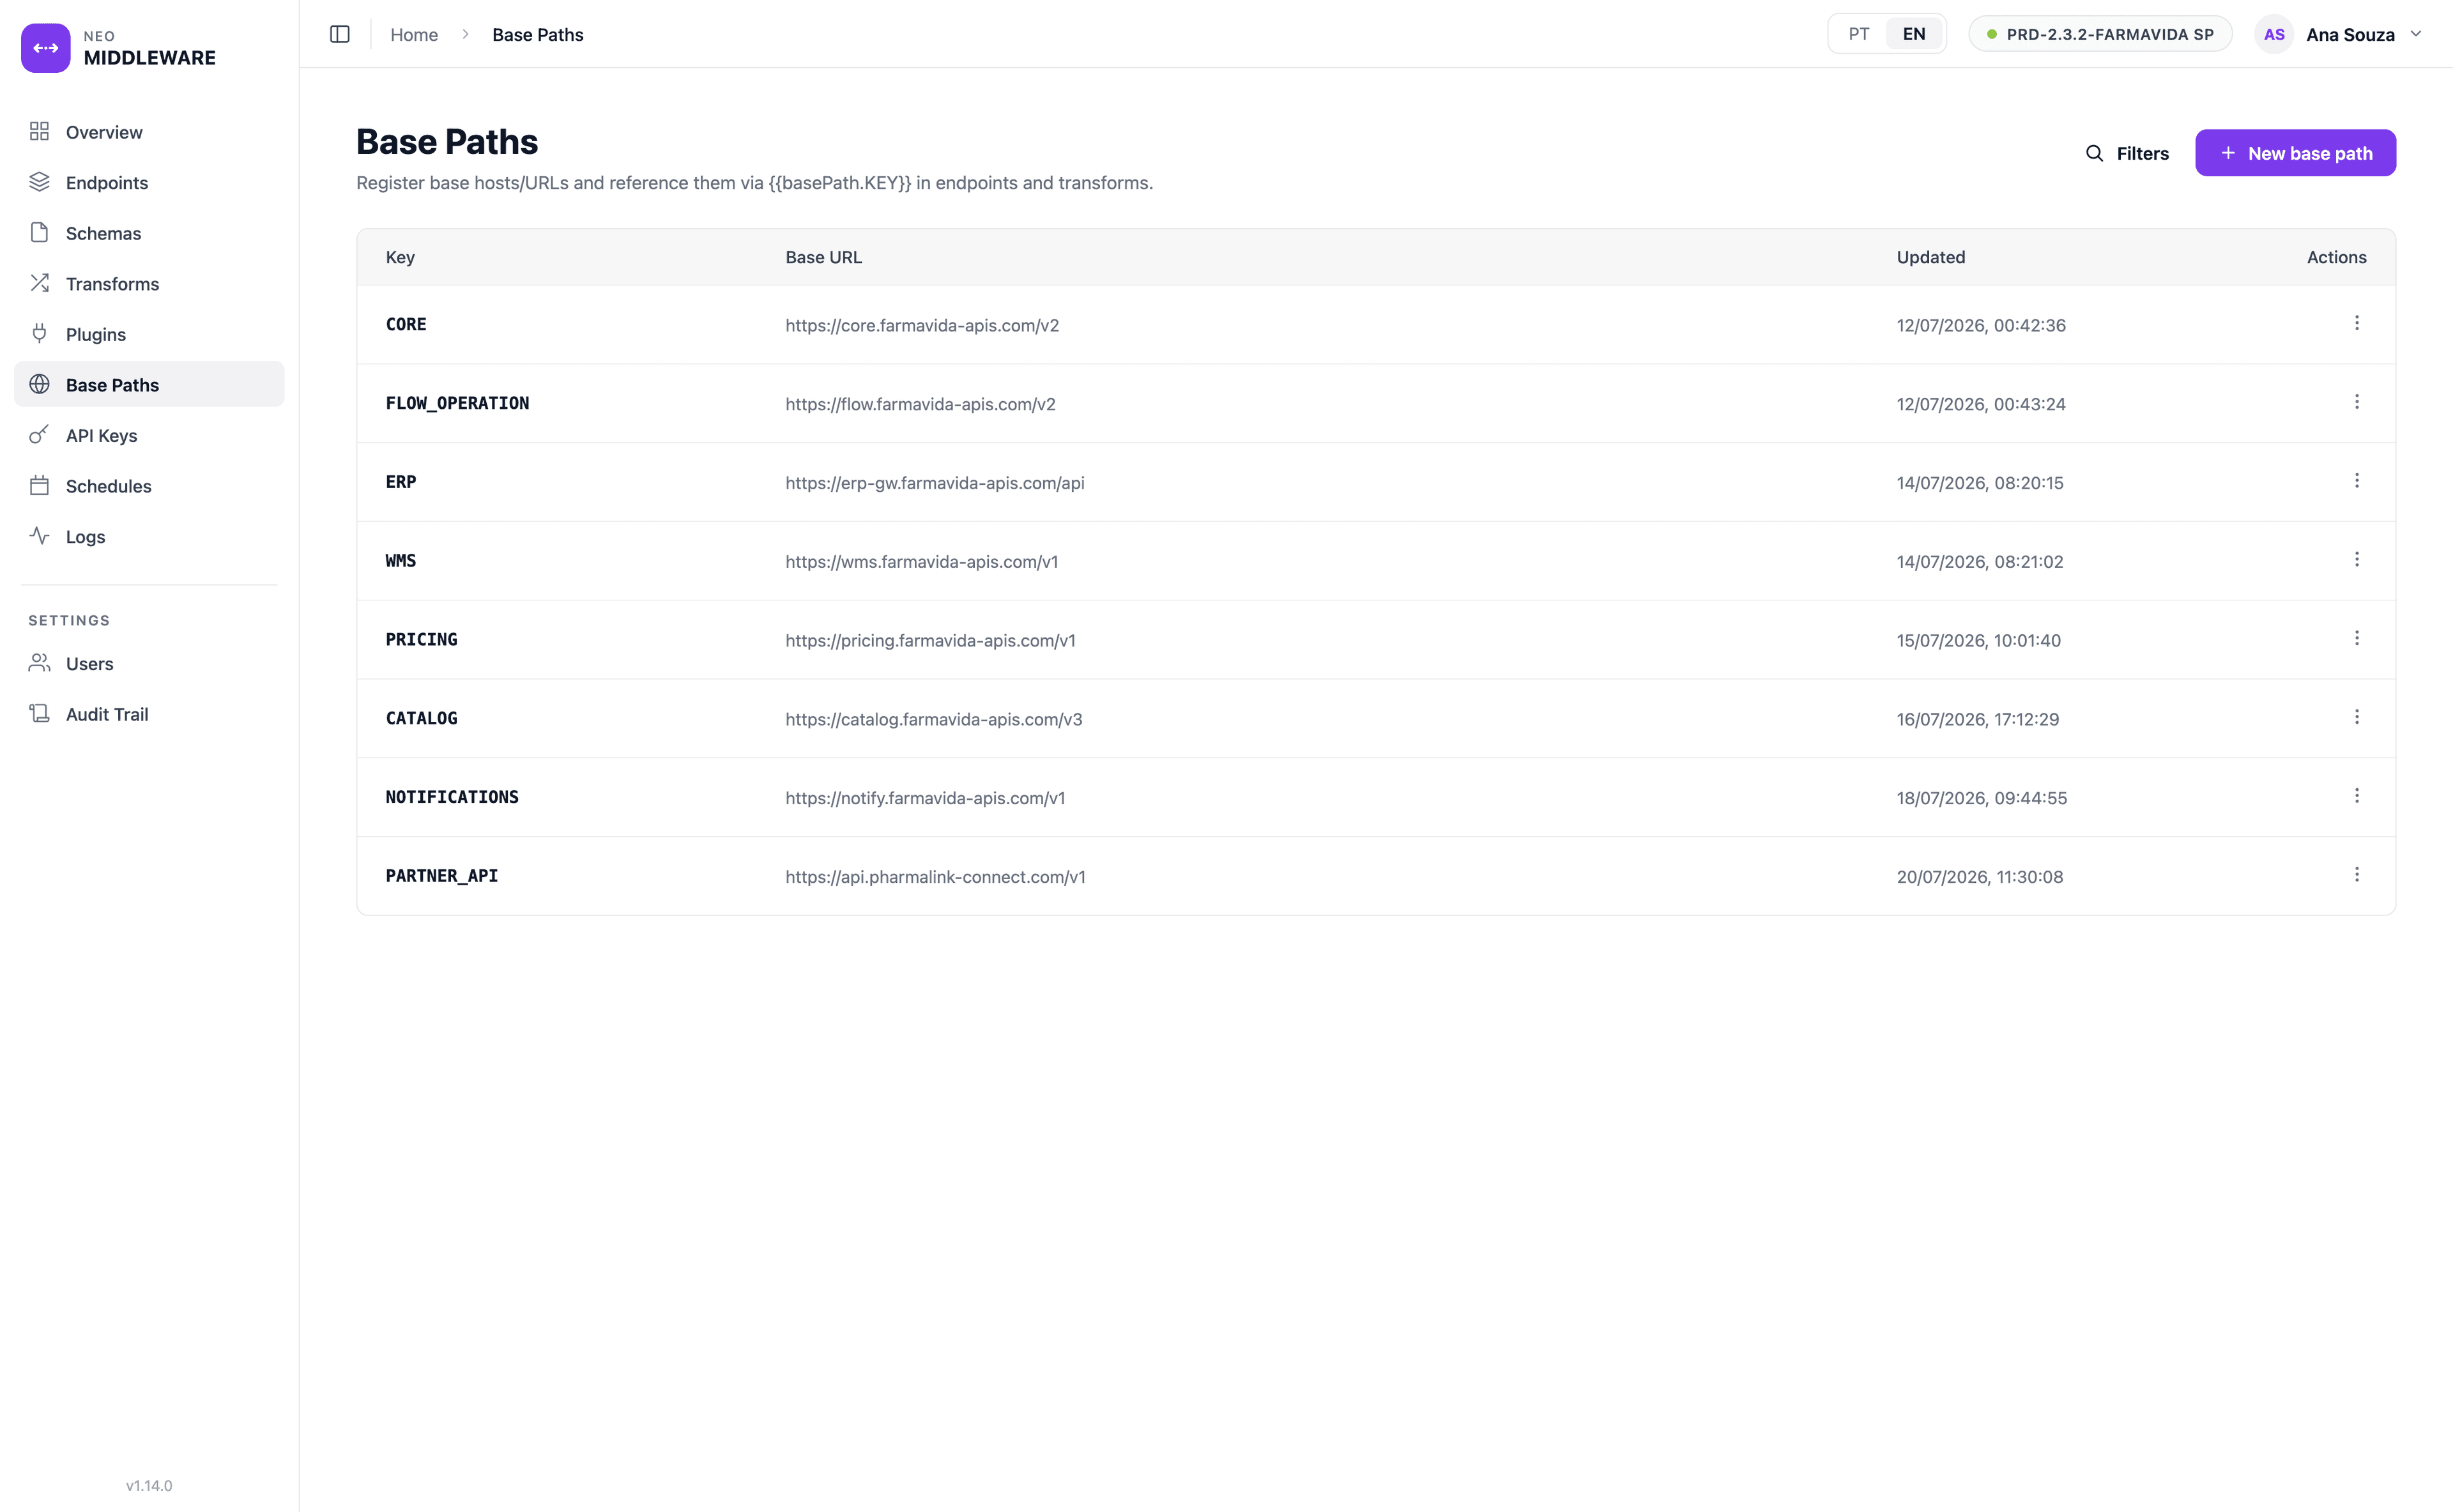This screenshot has width=2453, height=1512.
Task: Click the Audit Trail scroll icon
Action: click(39, 713)
